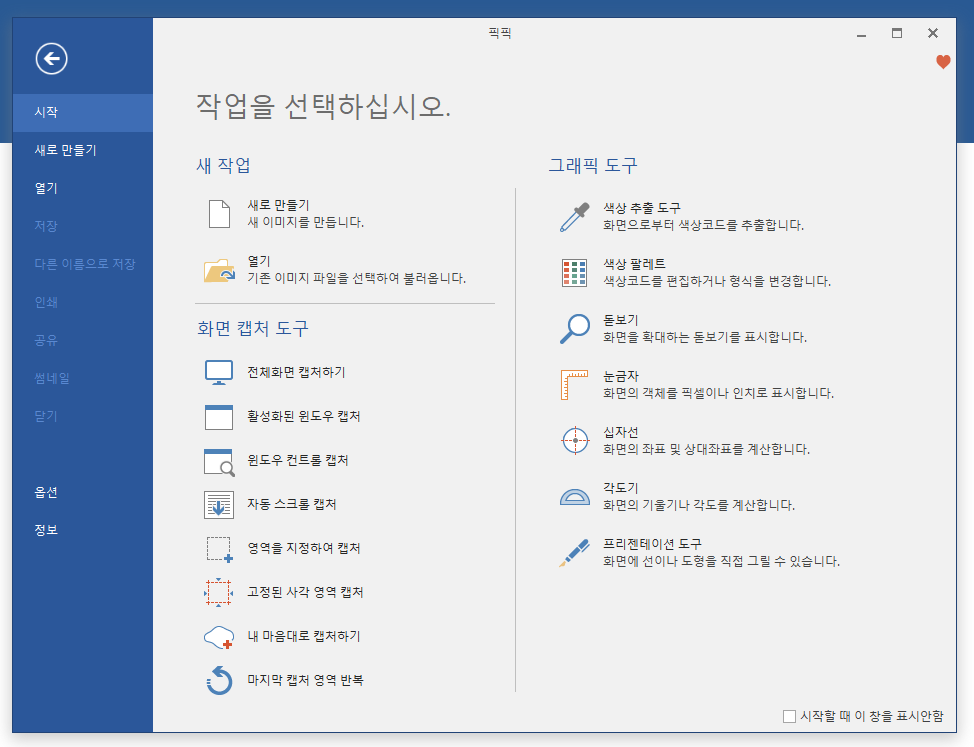This screenshot has height=747, width=974.
Task: Click the magnifier-window icon for 윈도우 컨트롤 캡처
Action: coord(219,461)
